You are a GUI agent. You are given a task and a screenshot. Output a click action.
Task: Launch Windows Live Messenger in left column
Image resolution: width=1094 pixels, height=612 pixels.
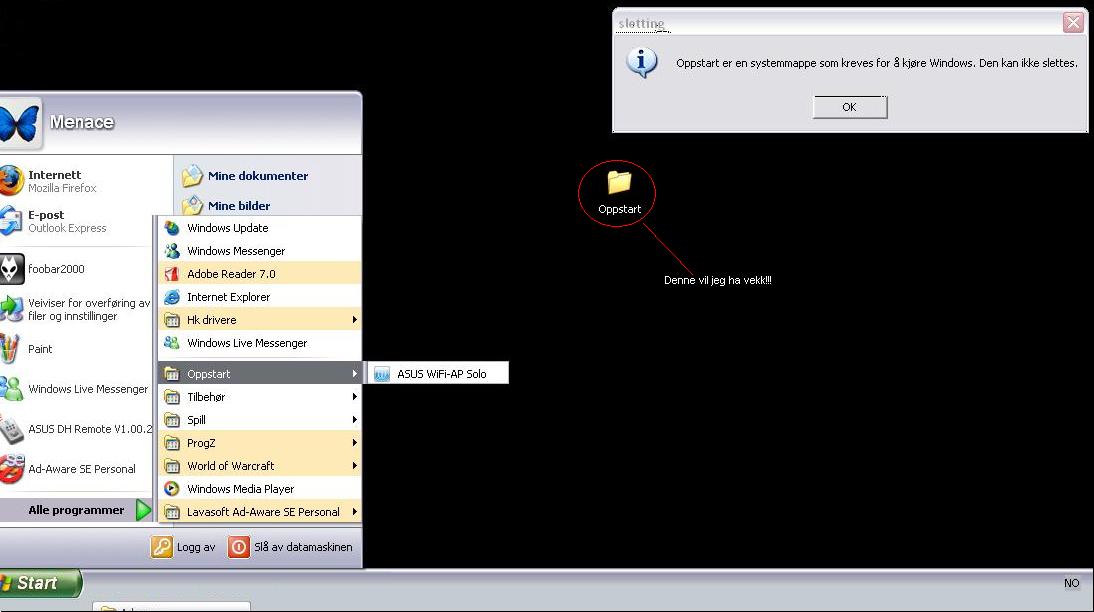point(77,389)
